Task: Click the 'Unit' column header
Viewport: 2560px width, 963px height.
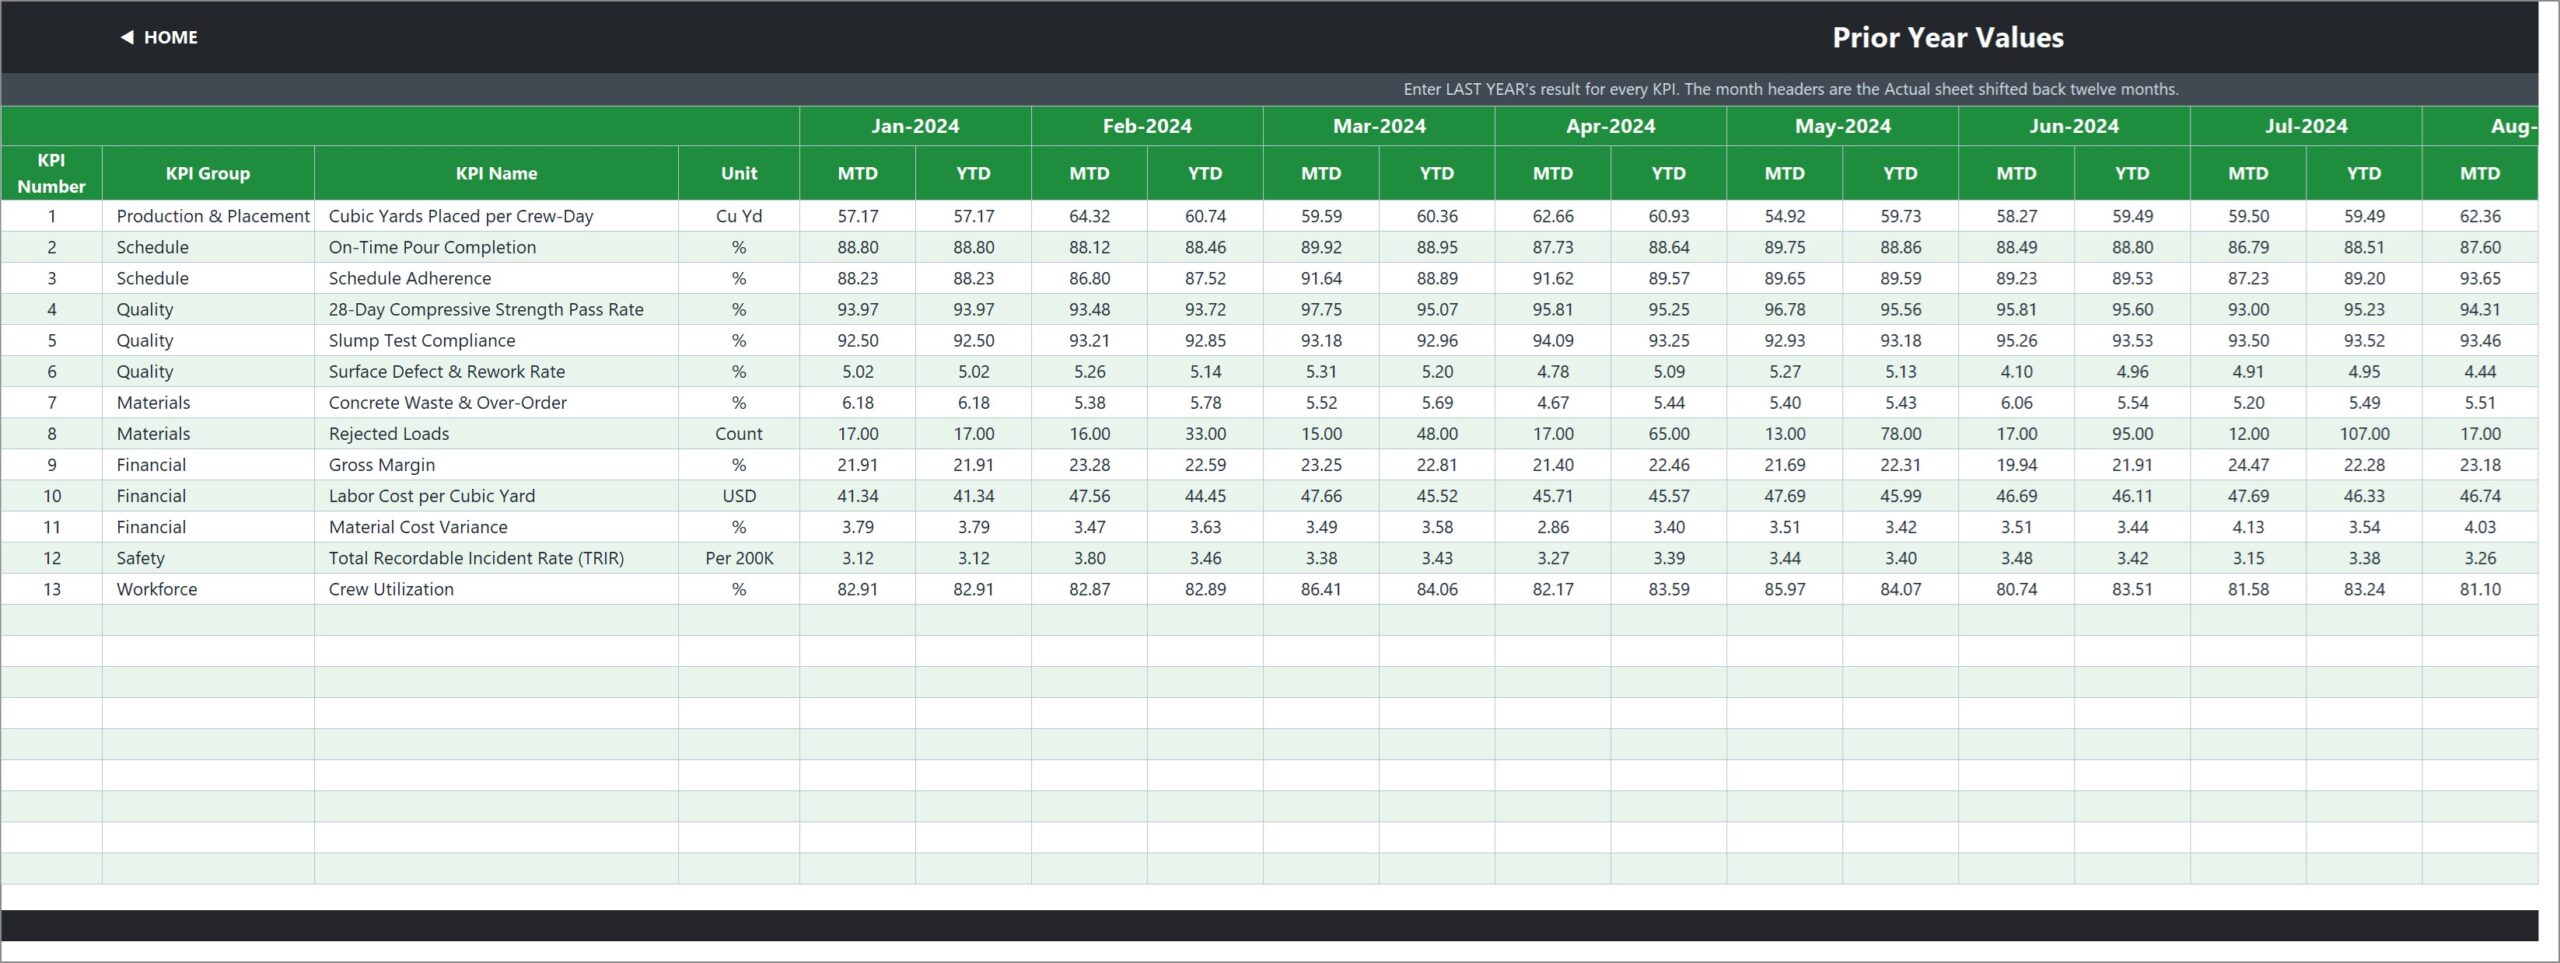Action: tap(739, 173)
